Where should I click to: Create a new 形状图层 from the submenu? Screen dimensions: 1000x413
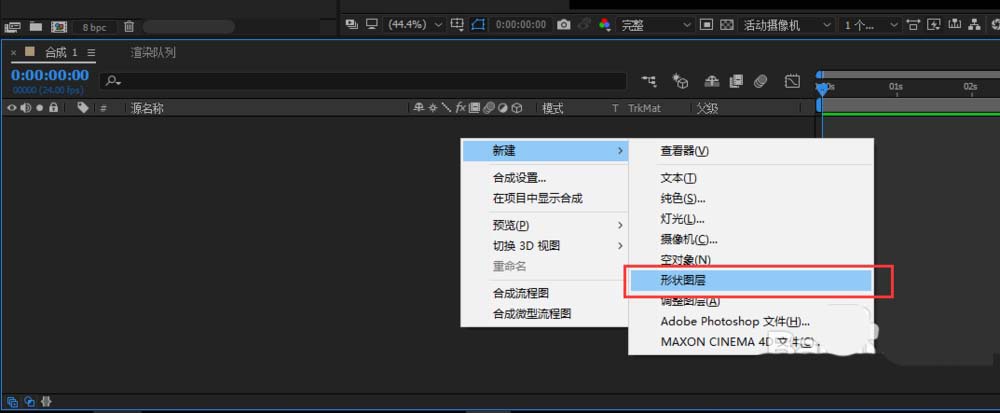[x=750, y=280]
